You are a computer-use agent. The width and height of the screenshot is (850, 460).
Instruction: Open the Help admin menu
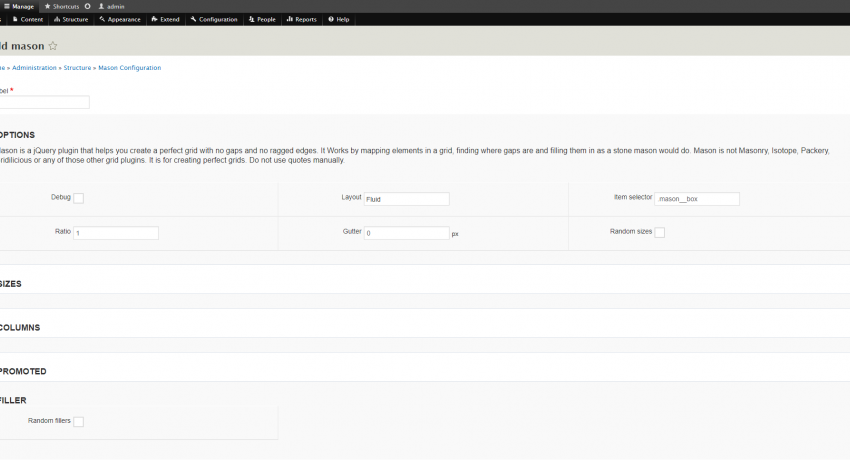[x=339, y=20]
